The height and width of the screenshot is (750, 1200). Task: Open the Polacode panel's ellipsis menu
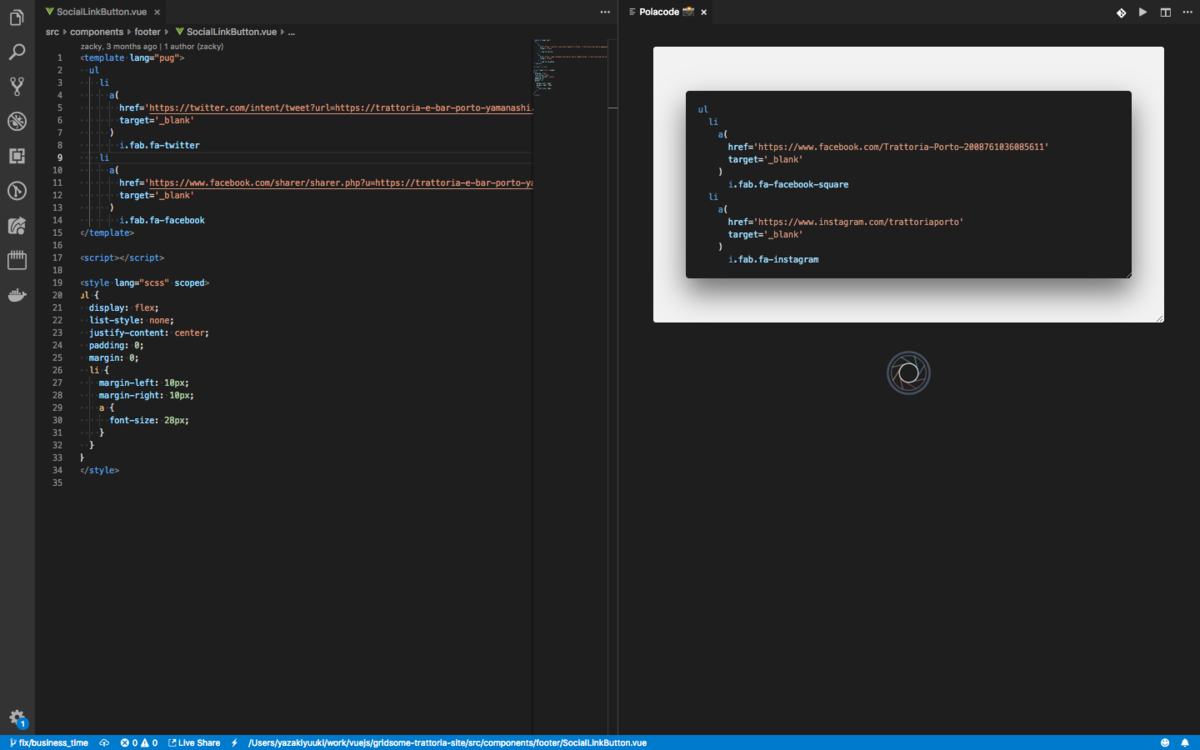pos(1188,12)
